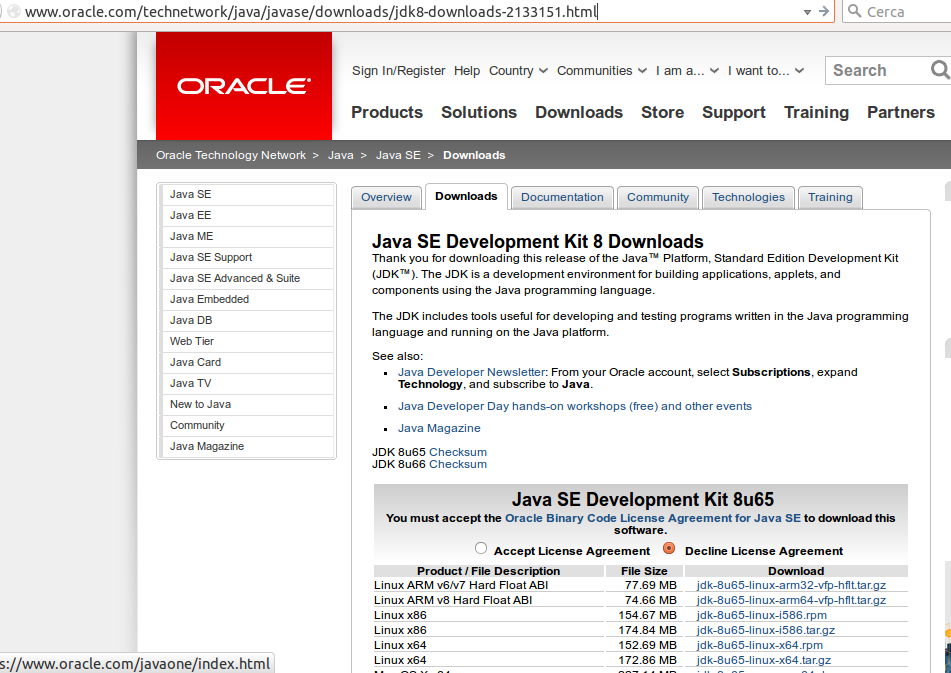The width and height of the screenshot is (951, 673).
Task: Open Java TV in the sidebar
Action: coord(247,383)
